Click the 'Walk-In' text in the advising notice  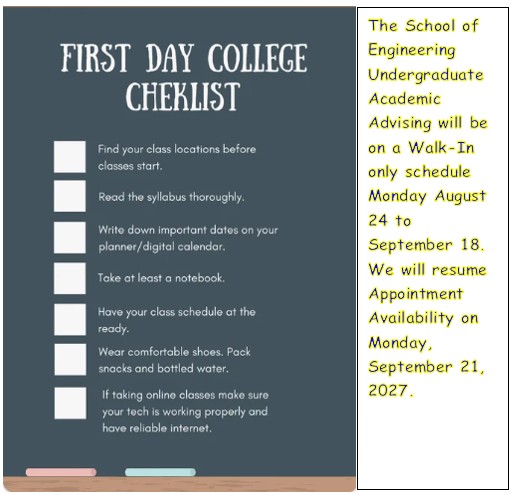(441, 147)
